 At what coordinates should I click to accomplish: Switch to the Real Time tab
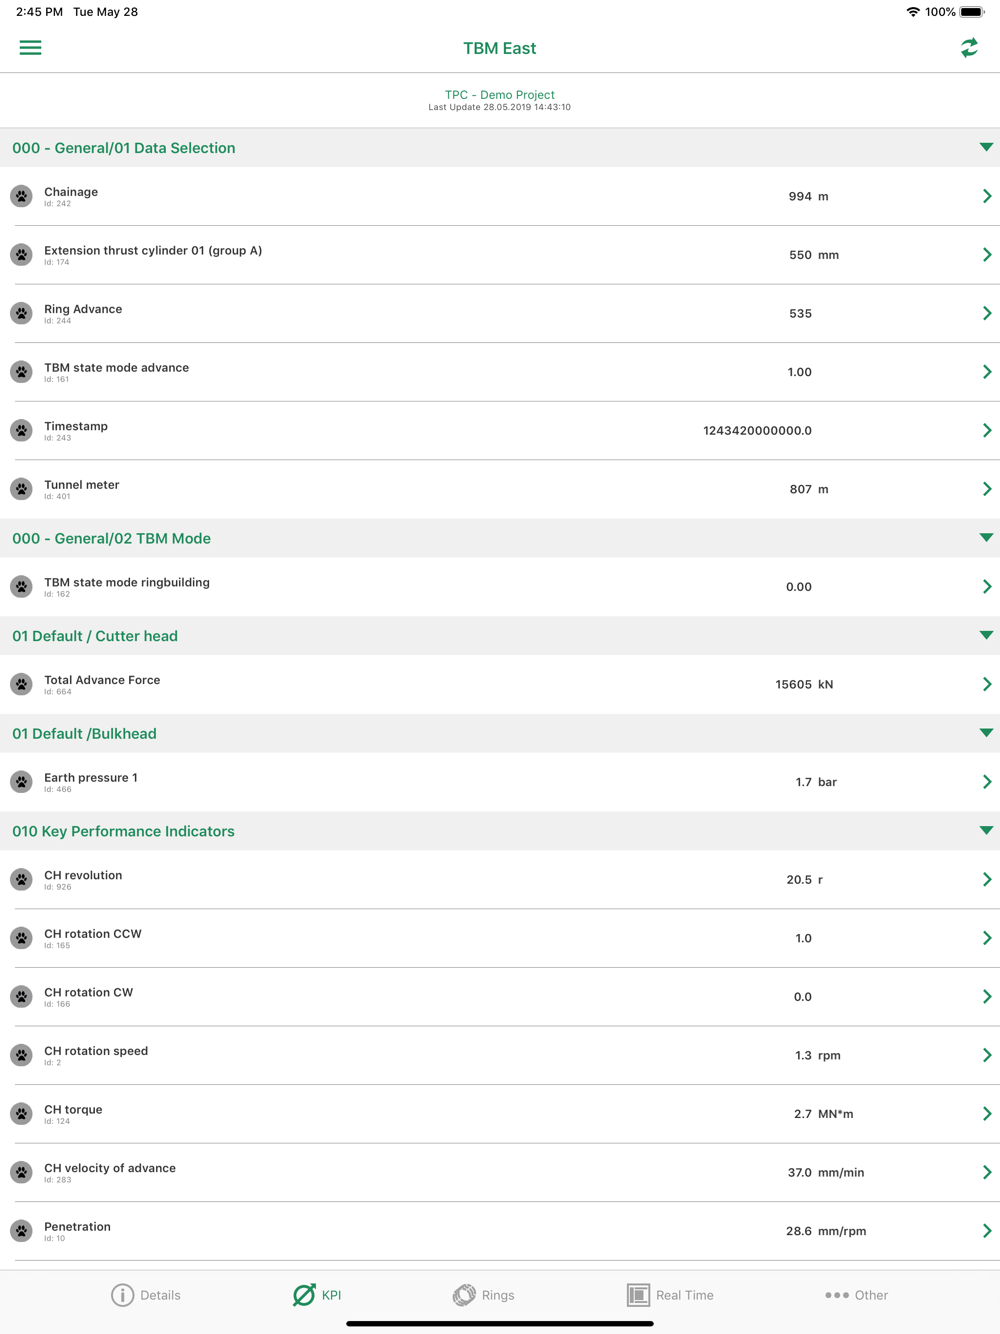coord(670,1295)
